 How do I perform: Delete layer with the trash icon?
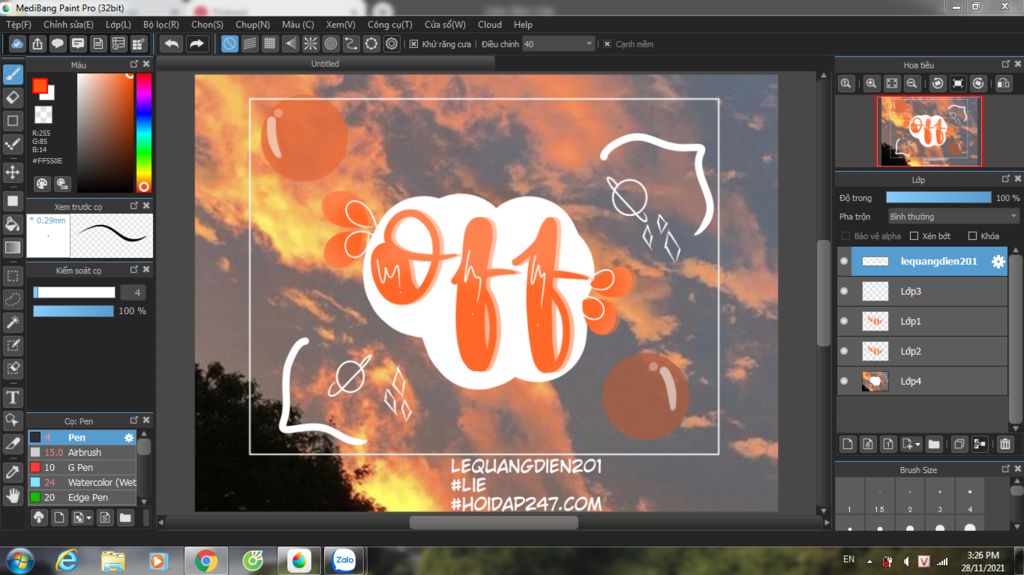1004,444
